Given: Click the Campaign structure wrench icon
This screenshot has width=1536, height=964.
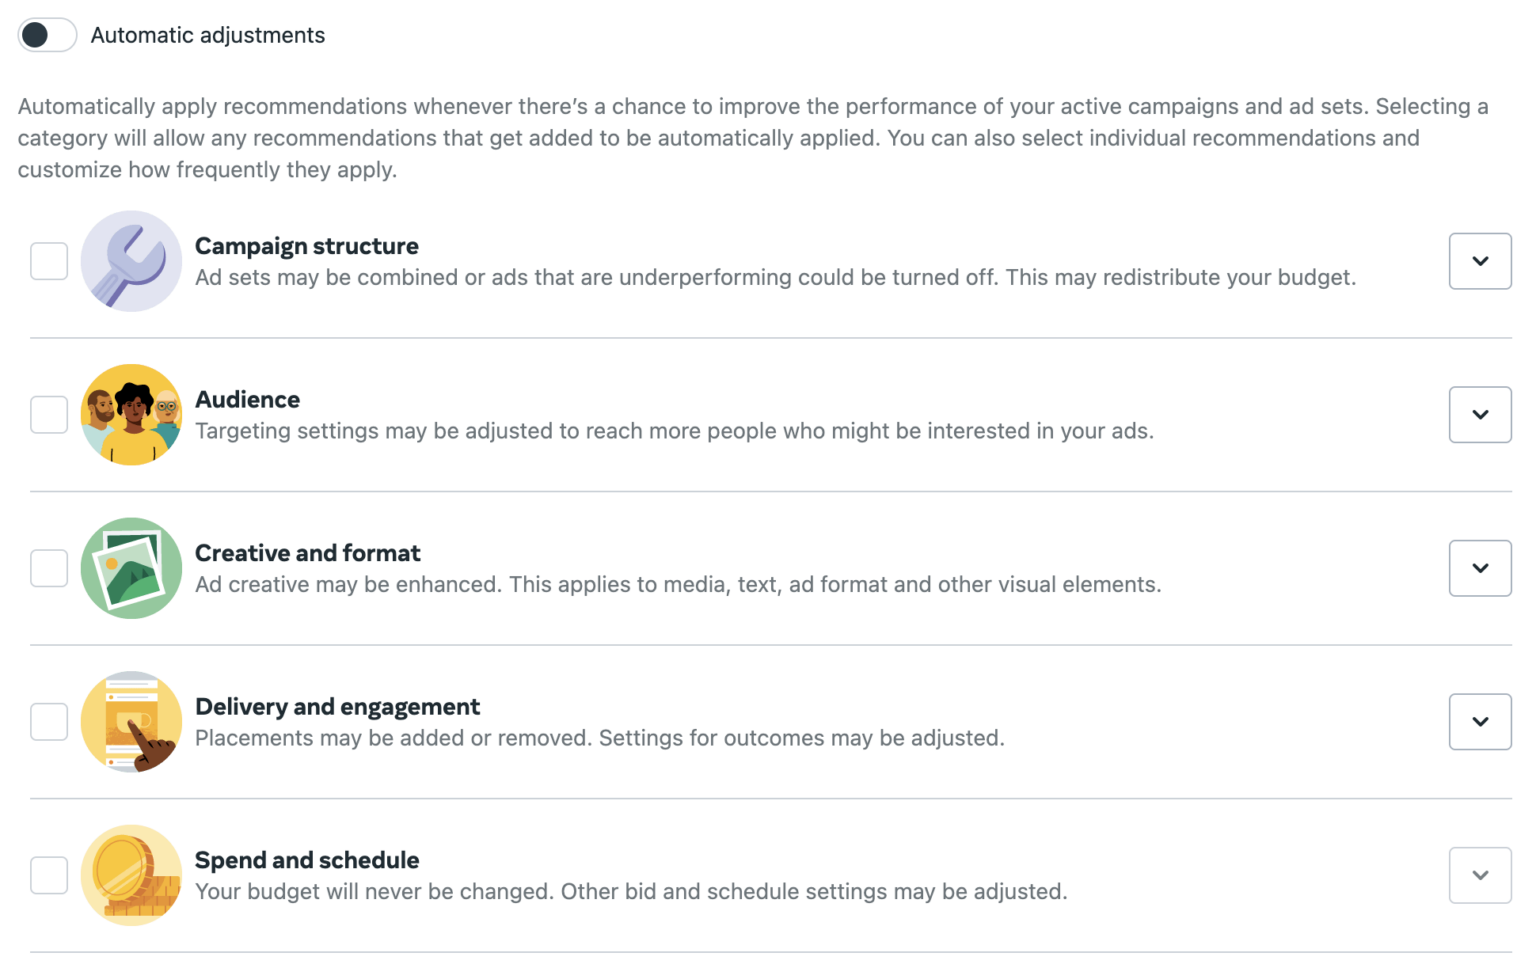Looking at the screenshot, I should click(x=131, y=261).
